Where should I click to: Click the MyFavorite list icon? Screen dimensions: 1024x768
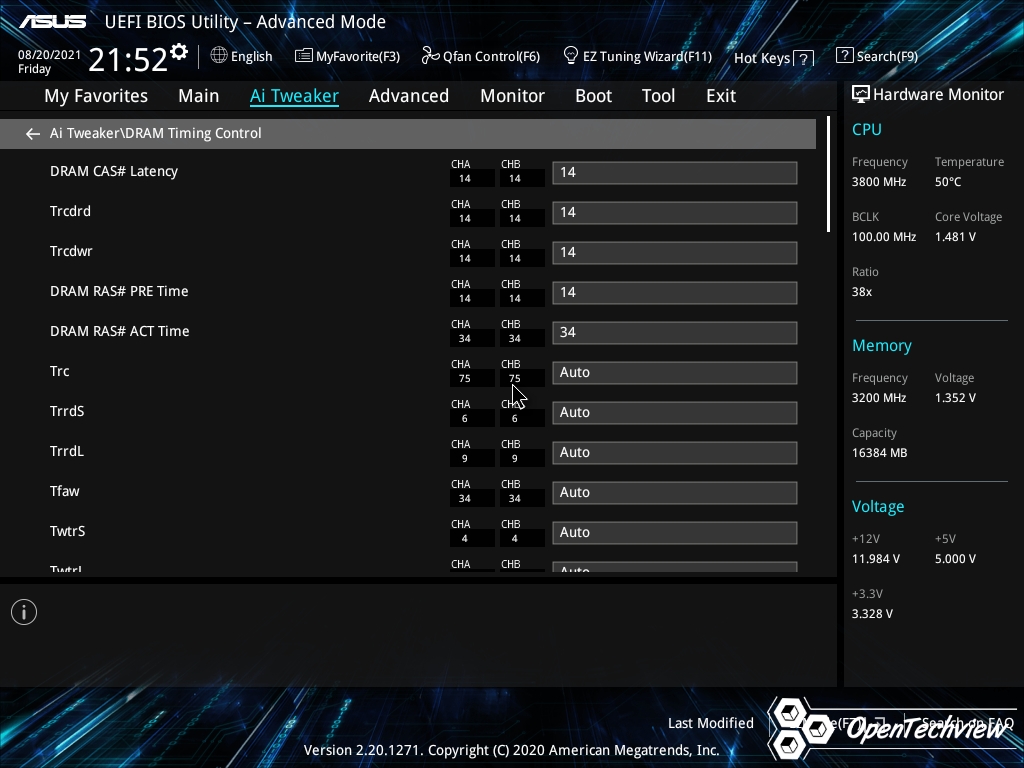coord(304,56)
